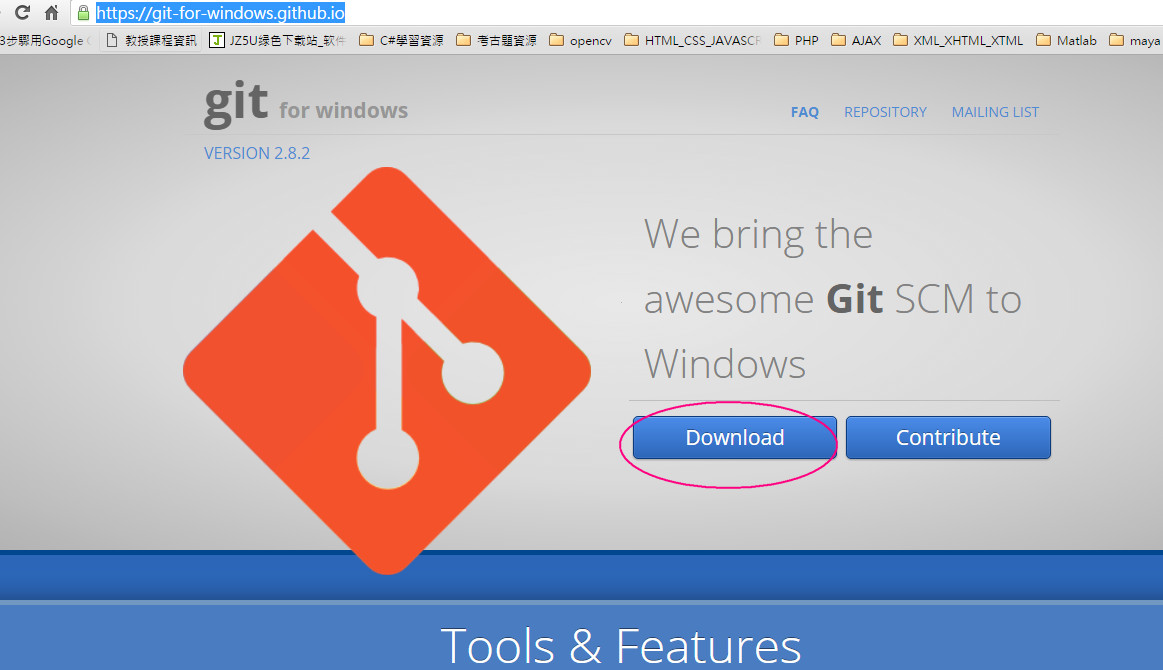Click the green secure padlock icon
The height and width of the screenshot is (670, 1163).
pos(83,13)
